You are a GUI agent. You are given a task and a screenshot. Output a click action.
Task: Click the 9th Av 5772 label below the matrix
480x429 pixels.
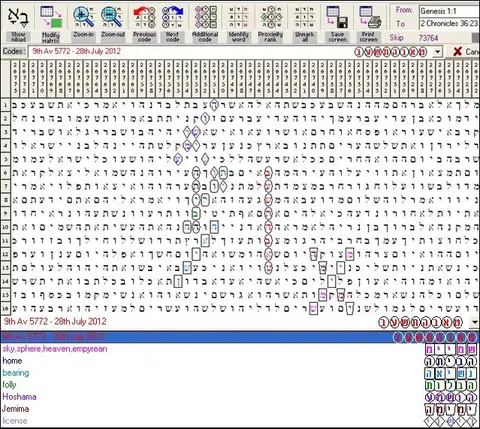55,322
